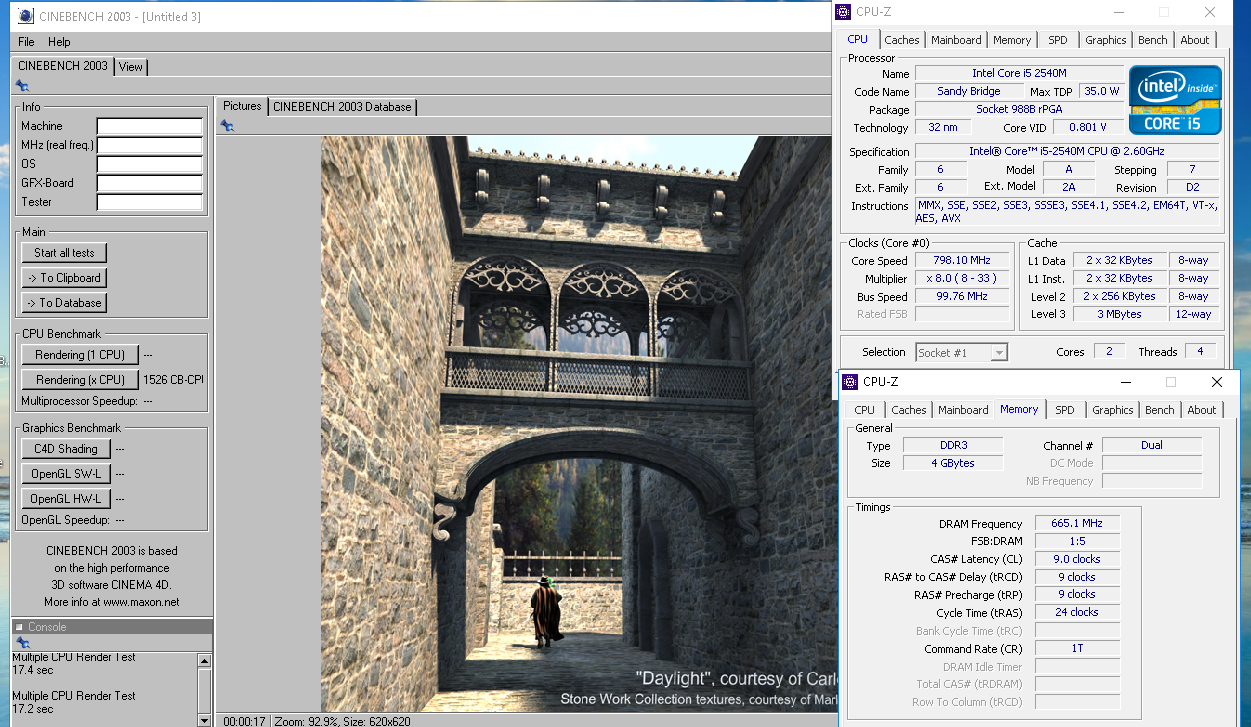The height and width of the screenshot is (727, 1251).
Task: Click the Core Speed value 798.10 MHz
Action: (961, 261)
